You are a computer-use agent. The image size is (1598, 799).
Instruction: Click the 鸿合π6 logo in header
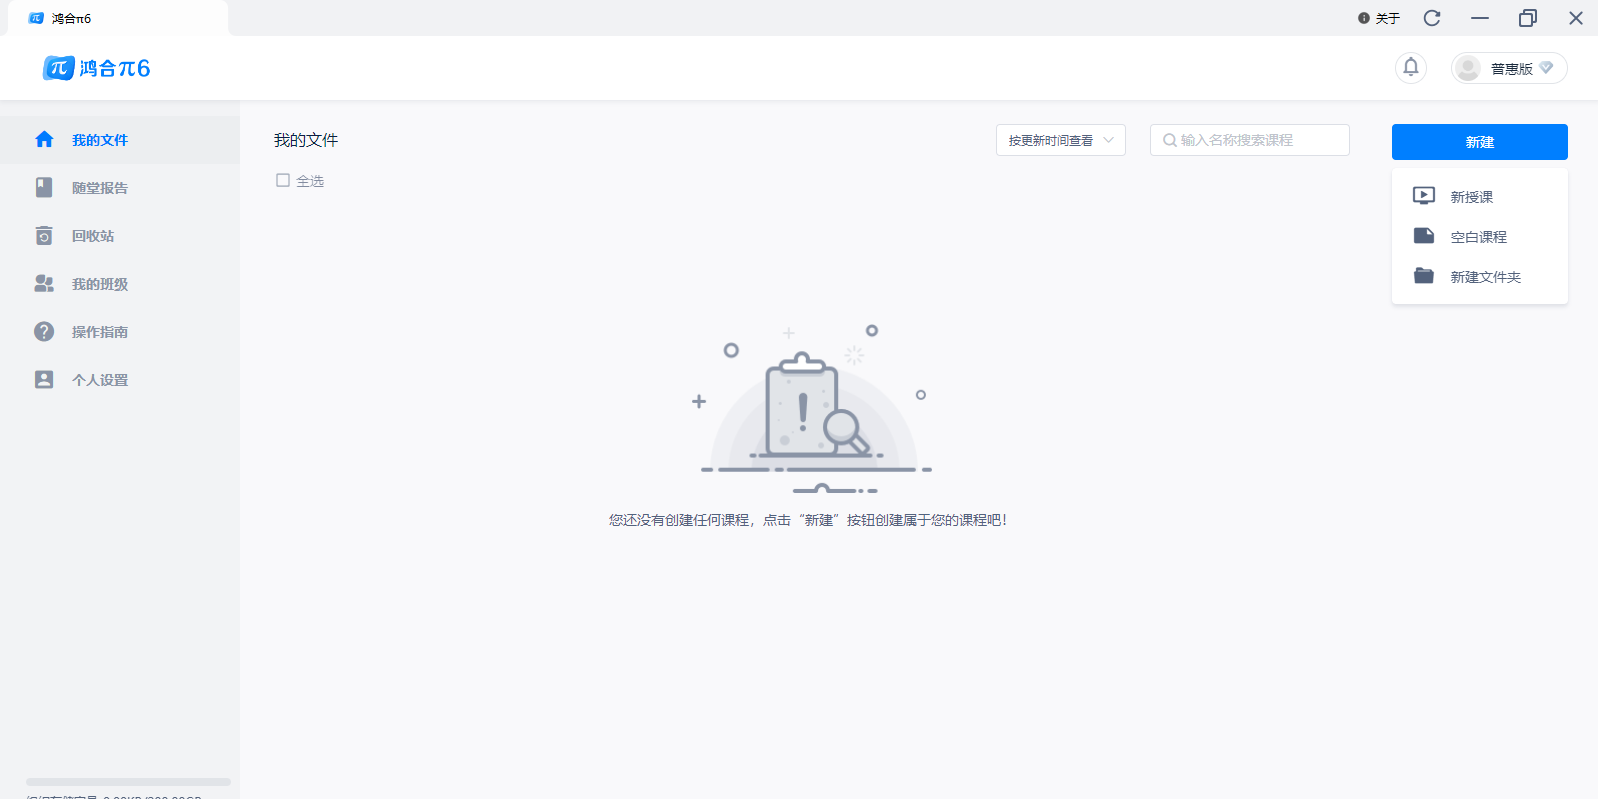pos(96,68)
